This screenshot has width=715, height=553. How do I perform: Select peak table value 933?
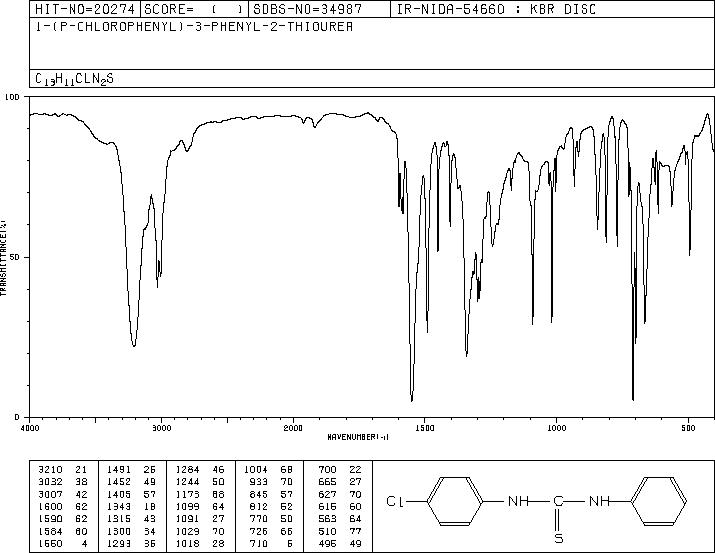[x=259, y=482]
